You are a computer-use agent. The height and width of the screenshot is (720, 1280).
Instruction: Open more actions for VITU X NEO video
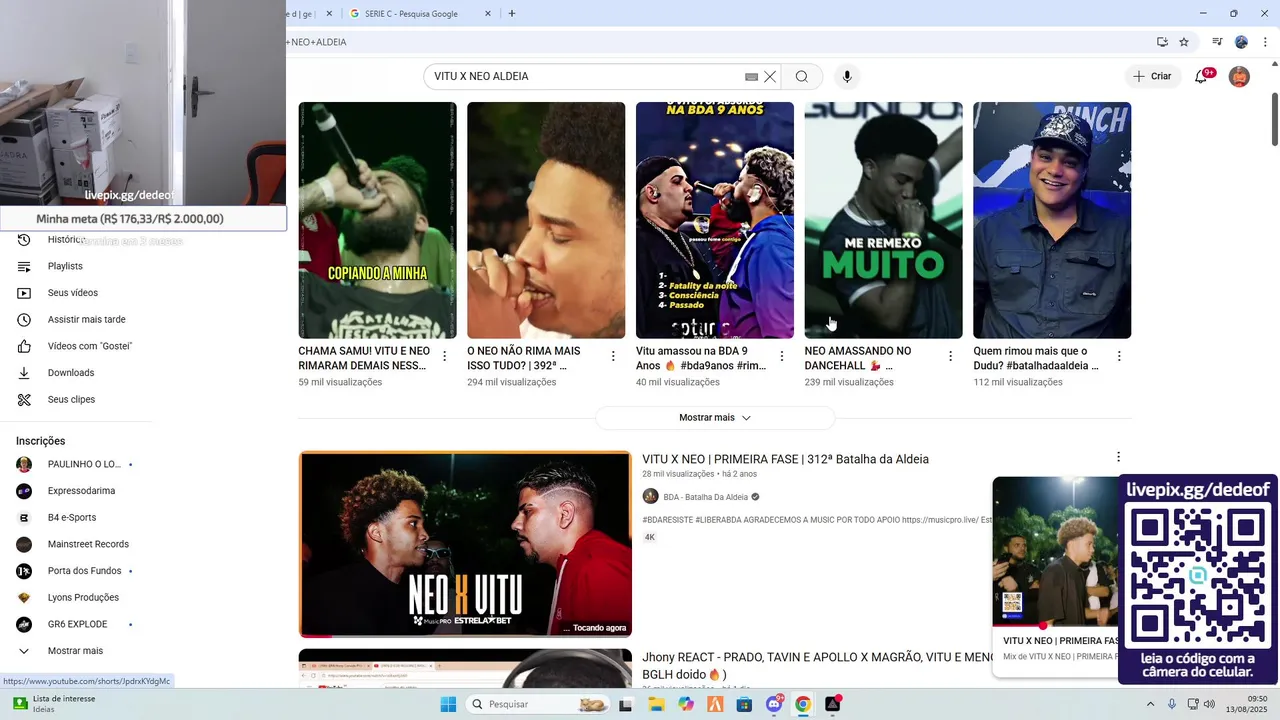click(x=1118, y=457)
